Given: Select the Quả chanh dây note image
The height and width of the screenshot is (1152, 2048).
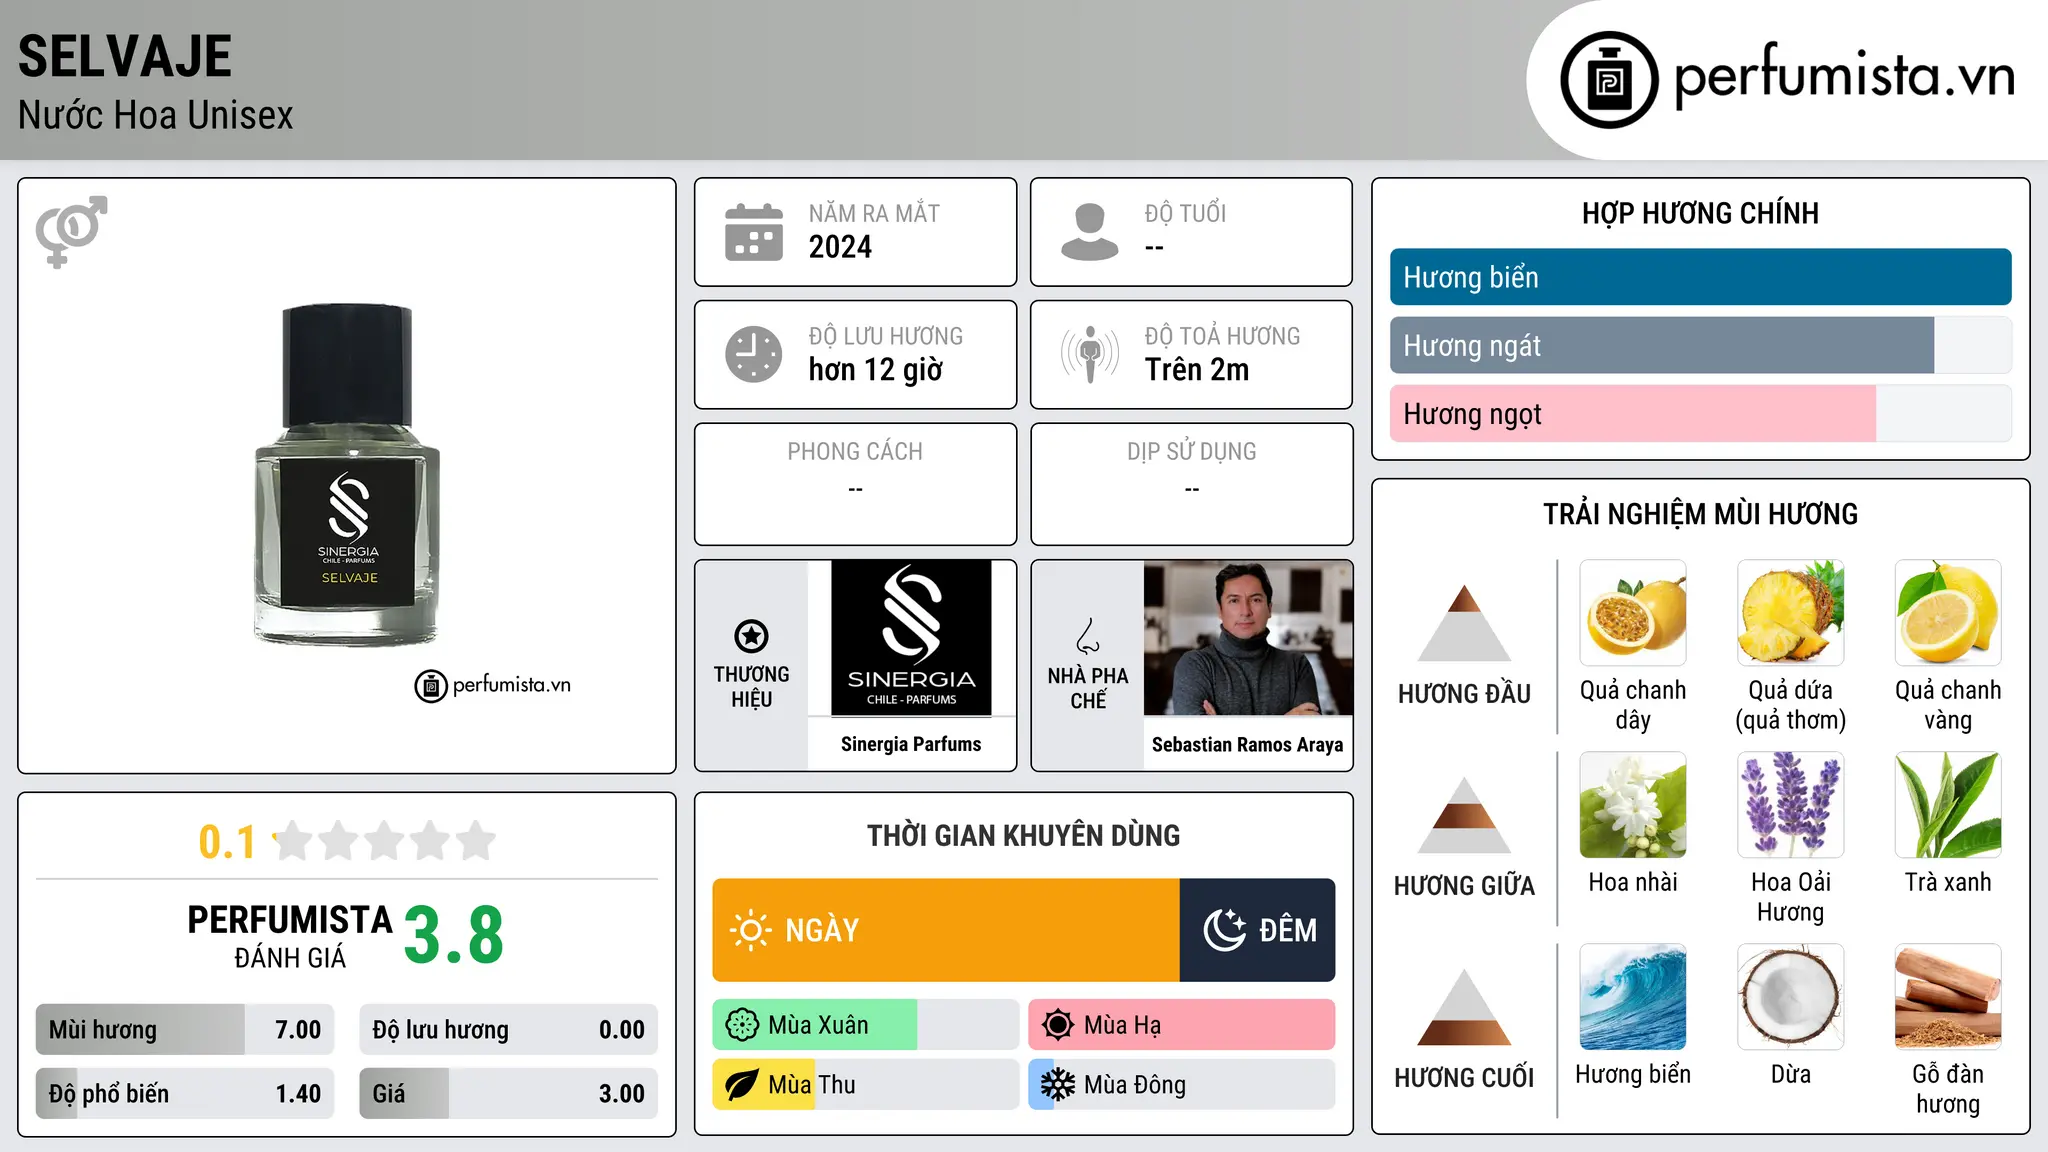Looking at the screenshot, I should tap(1633, 613).
